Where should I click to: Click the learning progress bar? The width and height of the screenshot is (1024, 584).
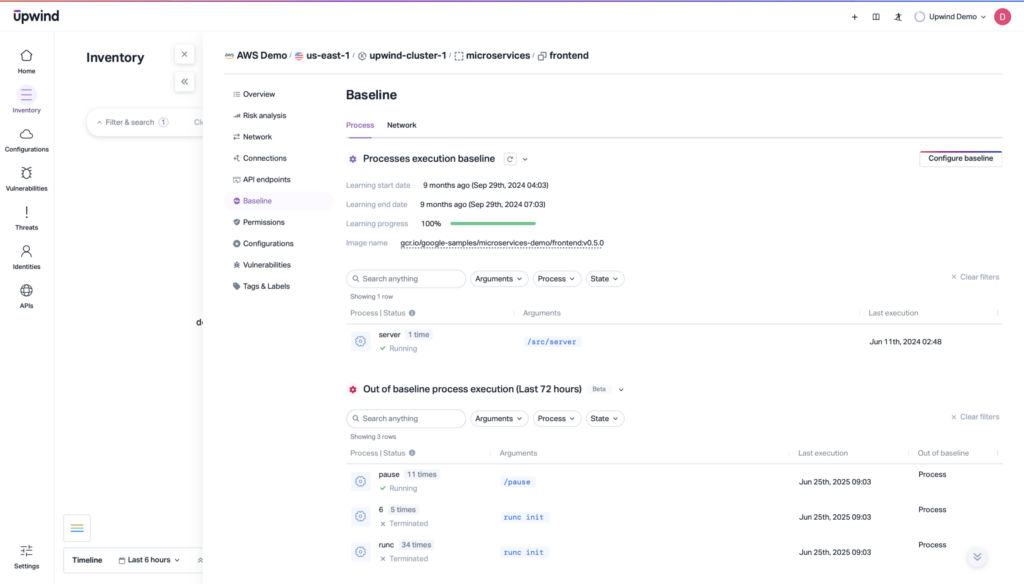tap(493, 223)
